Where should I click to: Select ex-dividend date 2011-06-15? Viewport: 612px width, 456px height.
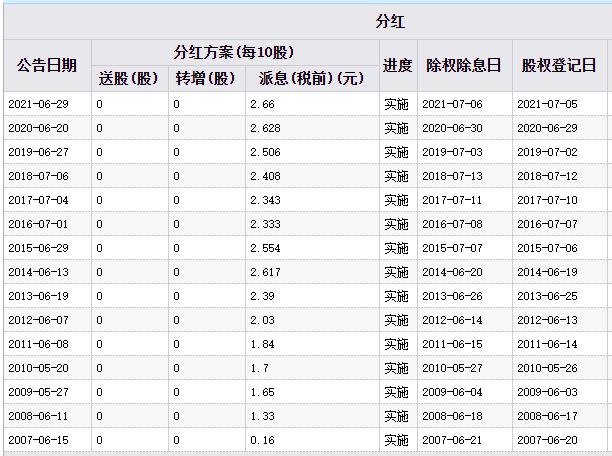[452, 344]
